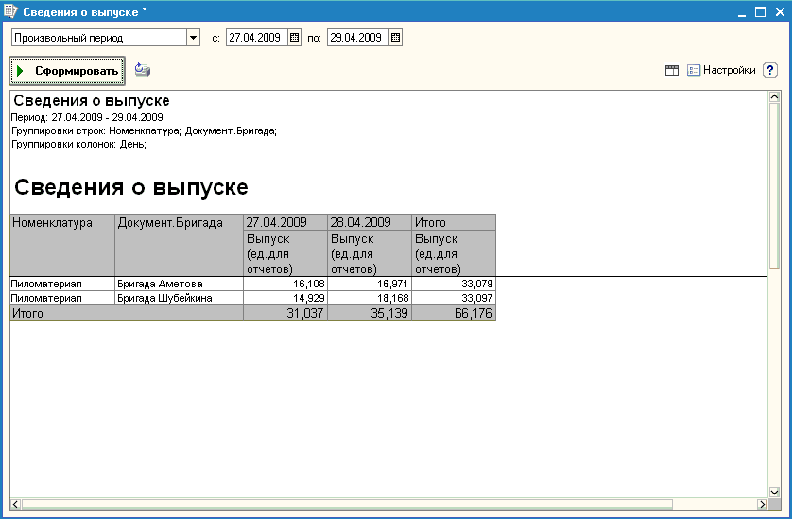Image resolution: width=792 pixels, height=519 pixels.
Task: Click the table header toggle icon
Action: coord(672,70)
